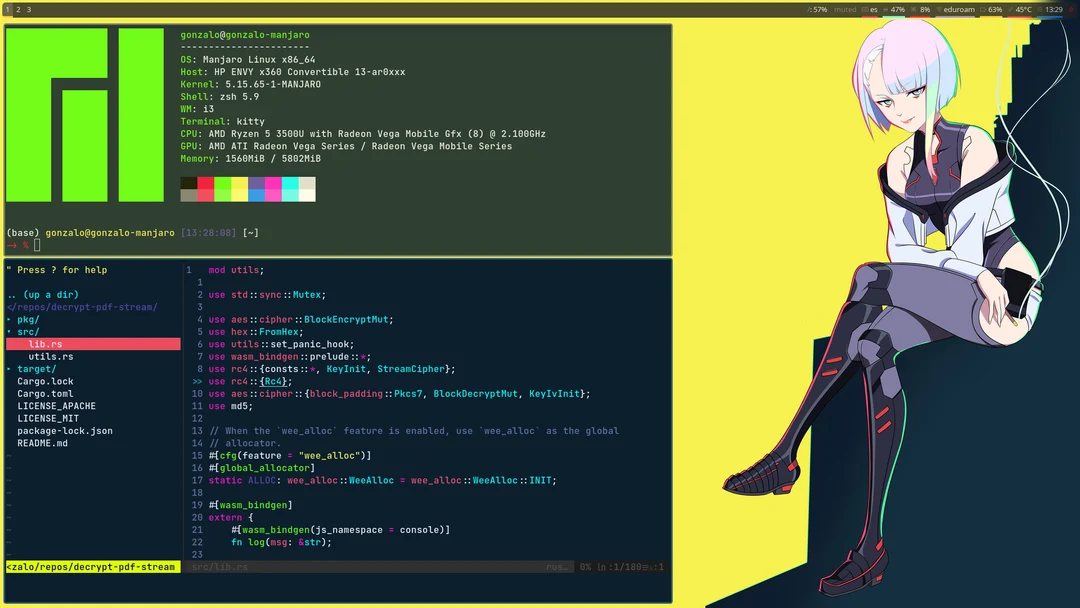The height and width of the screenshot is (608, 1080).
Task: Click the clock showing 13:29
Action: tap(1053, 8)
